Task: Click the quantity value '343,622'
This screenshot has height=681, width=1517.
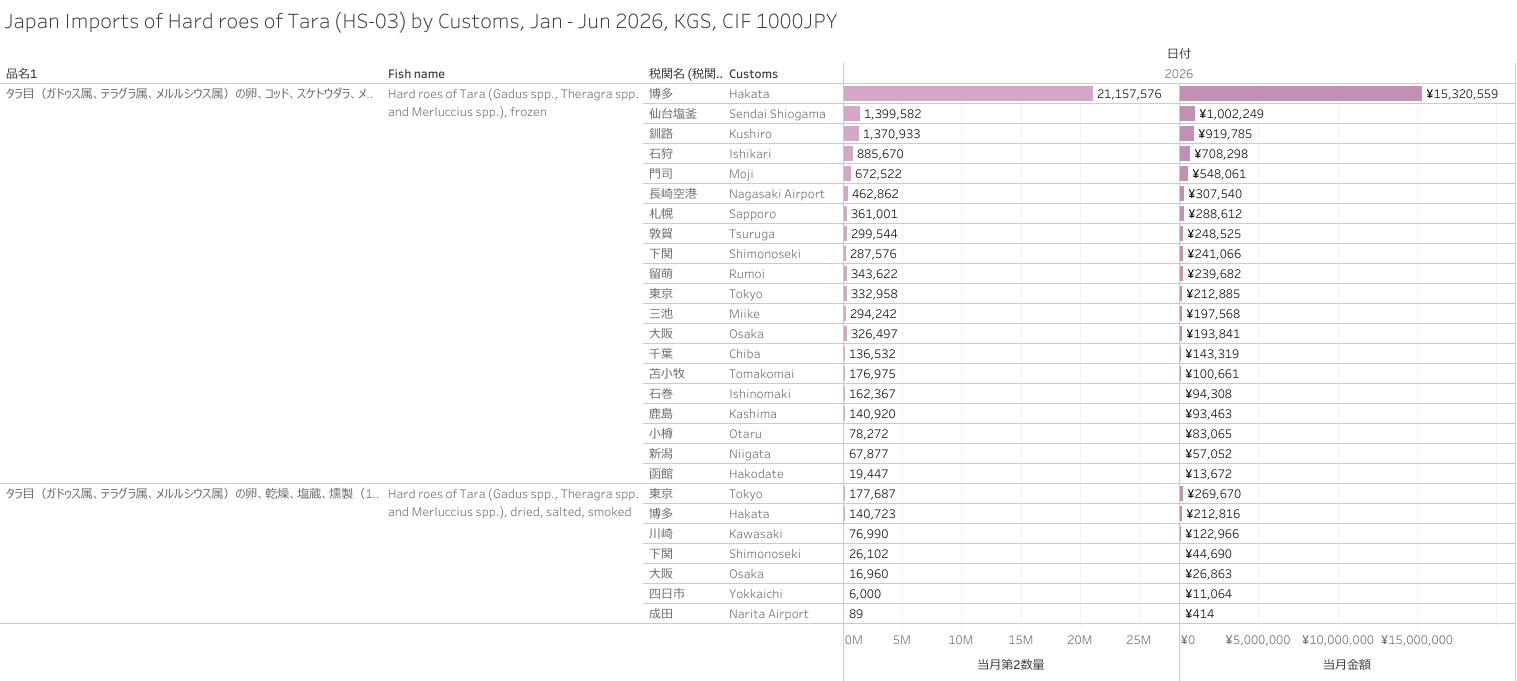Action: click(x=874, y=273)
